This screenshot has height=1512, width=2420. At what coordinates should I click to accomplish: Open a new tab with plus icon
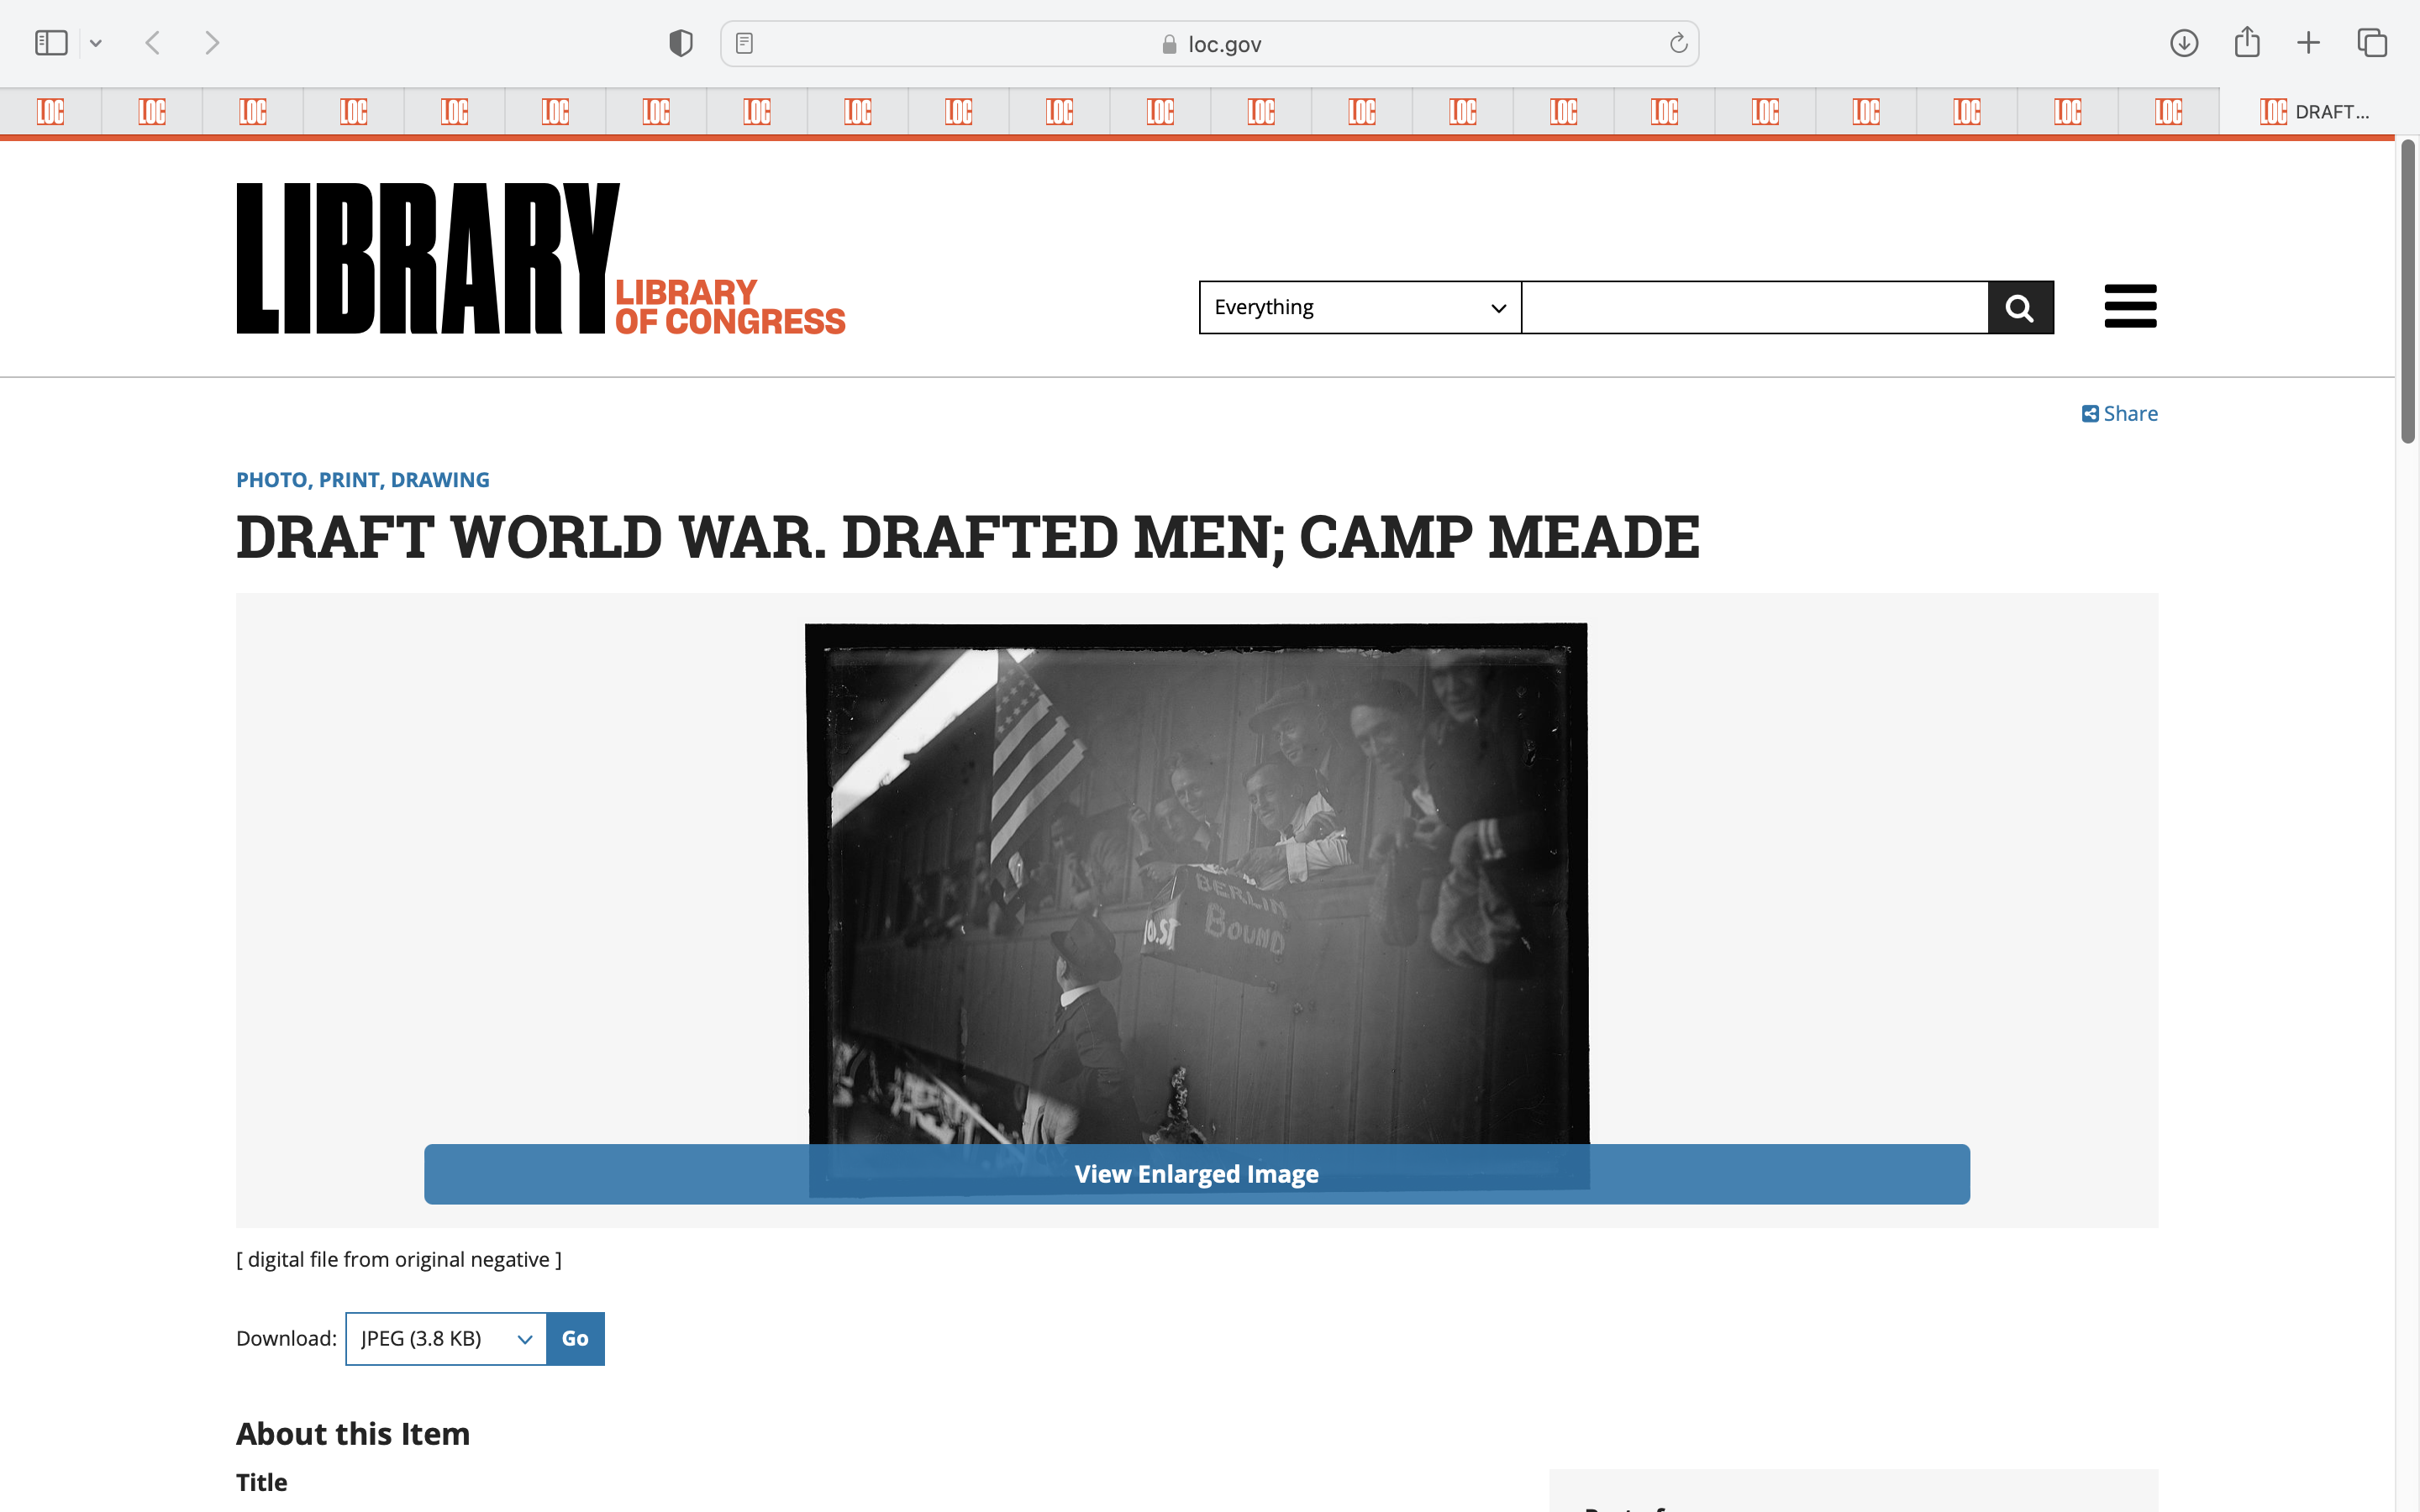pyautogui.click(x=2308, y=43)
